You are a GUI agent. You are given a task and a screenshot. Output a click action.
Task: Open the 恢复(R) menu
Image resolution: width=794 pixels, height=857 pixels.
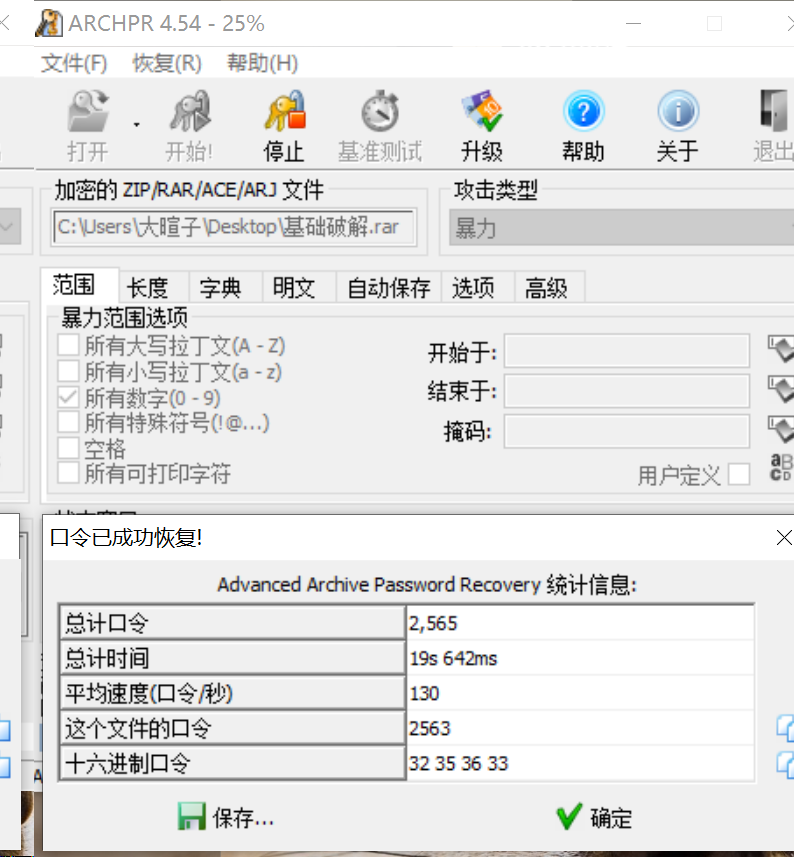[x=167, y=63]
